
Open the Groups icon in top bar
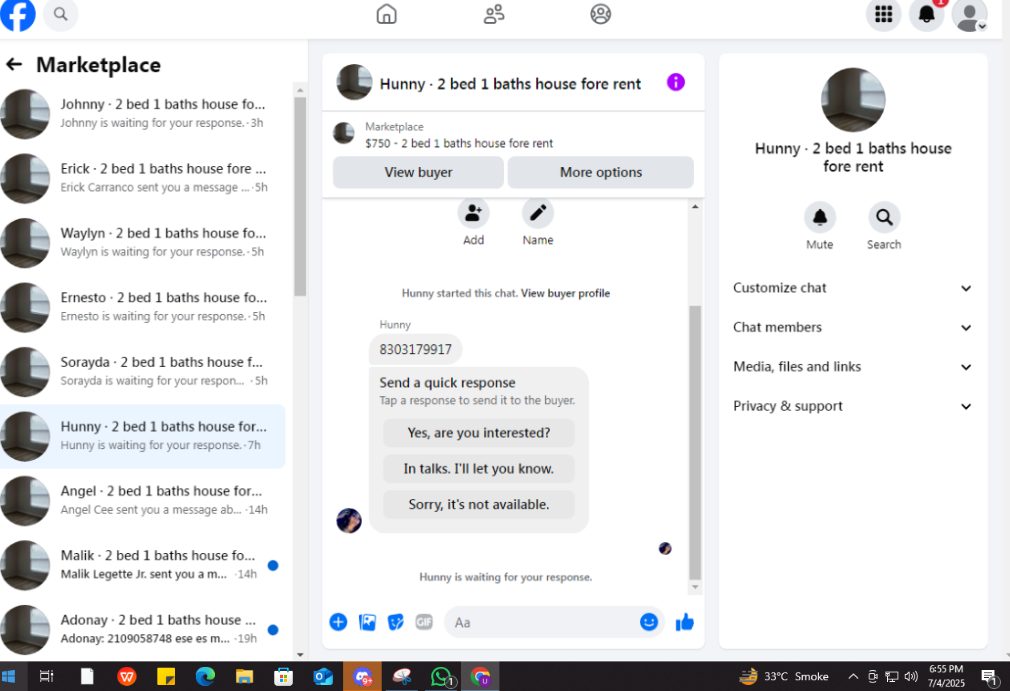(600, 14)
